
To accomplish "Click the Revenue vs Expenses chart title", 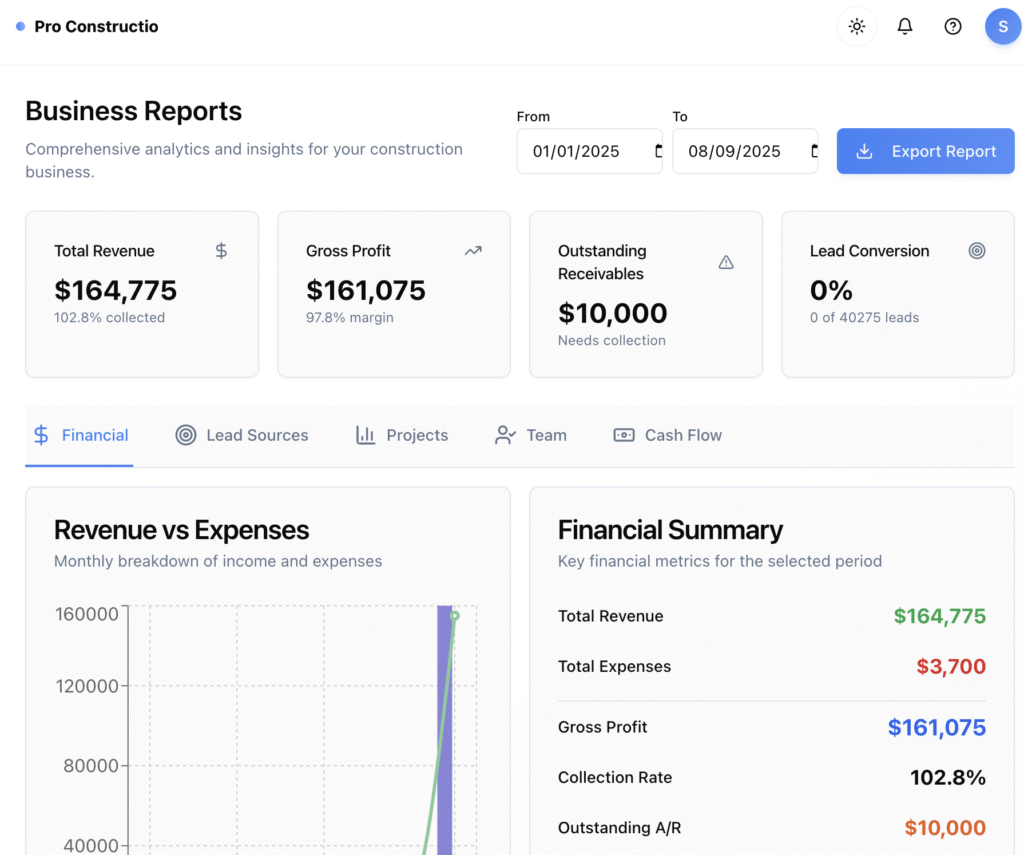I will coord(182,530).
